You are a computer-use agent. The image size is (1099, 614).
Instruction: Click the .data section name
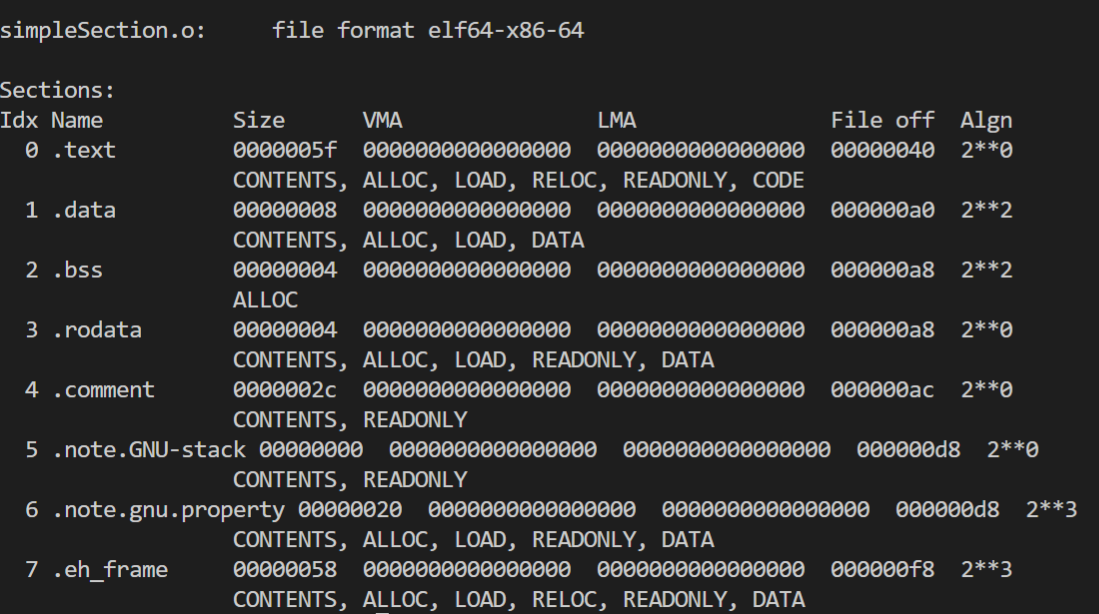pyautogui.click(x=84, y=211)
